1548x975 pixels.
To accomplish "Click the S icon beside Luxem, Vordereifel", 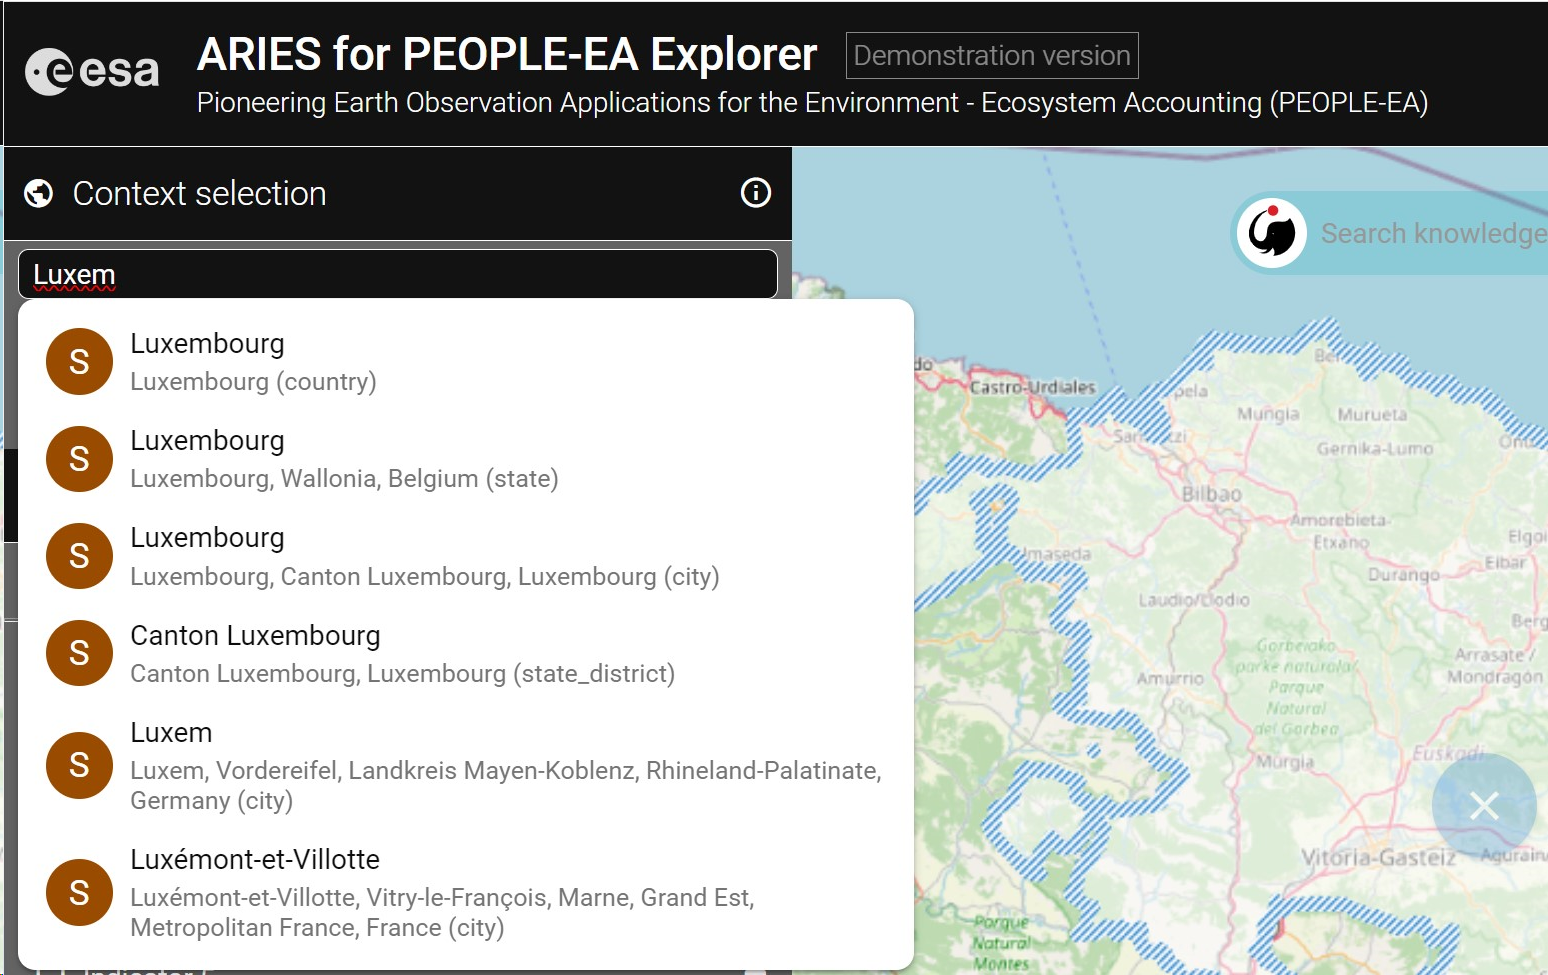I will pos(79,765).
